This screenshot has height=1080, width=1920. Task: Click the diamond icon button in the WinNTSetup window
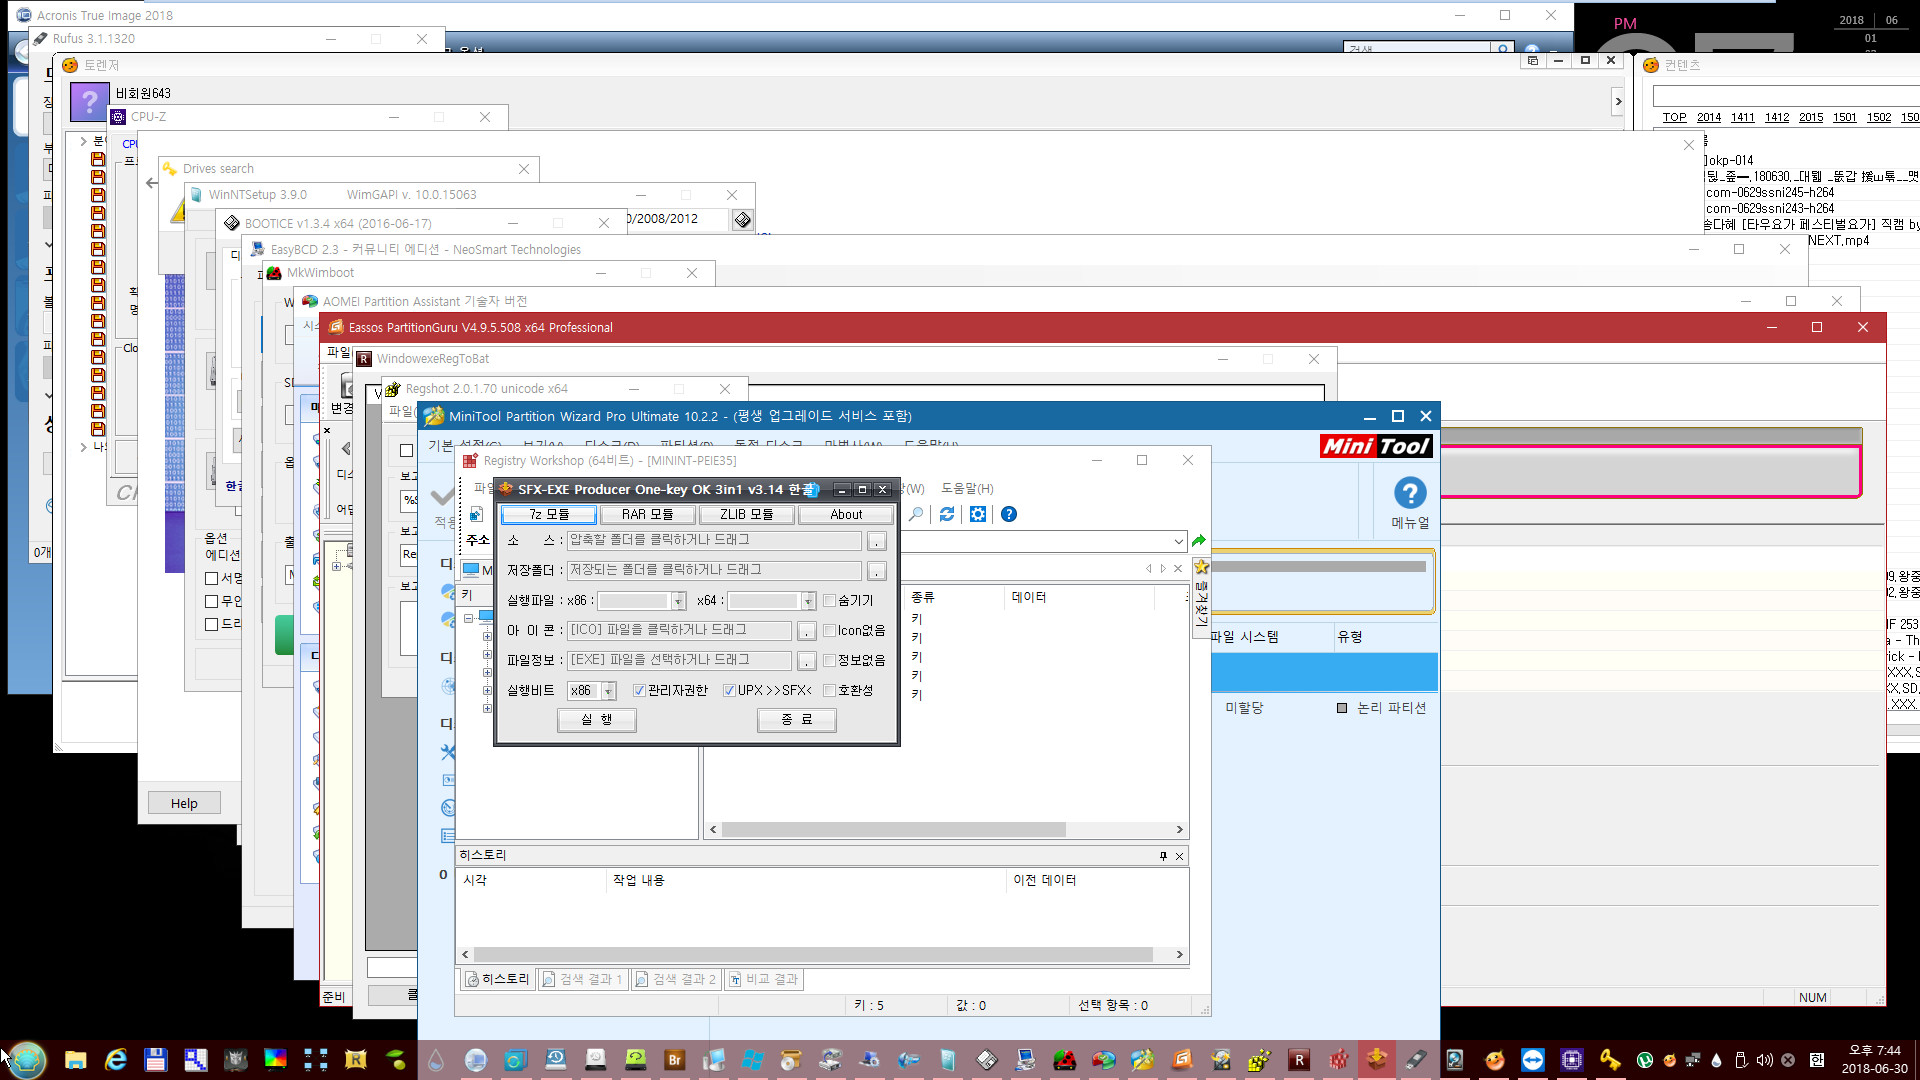click(742, 220)
